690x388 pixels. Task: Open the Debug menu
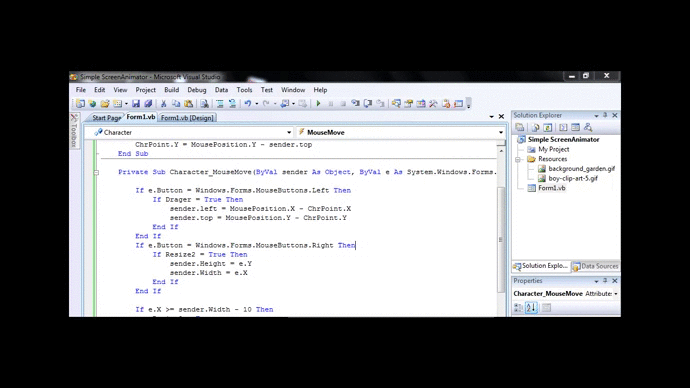pos(197,90)
